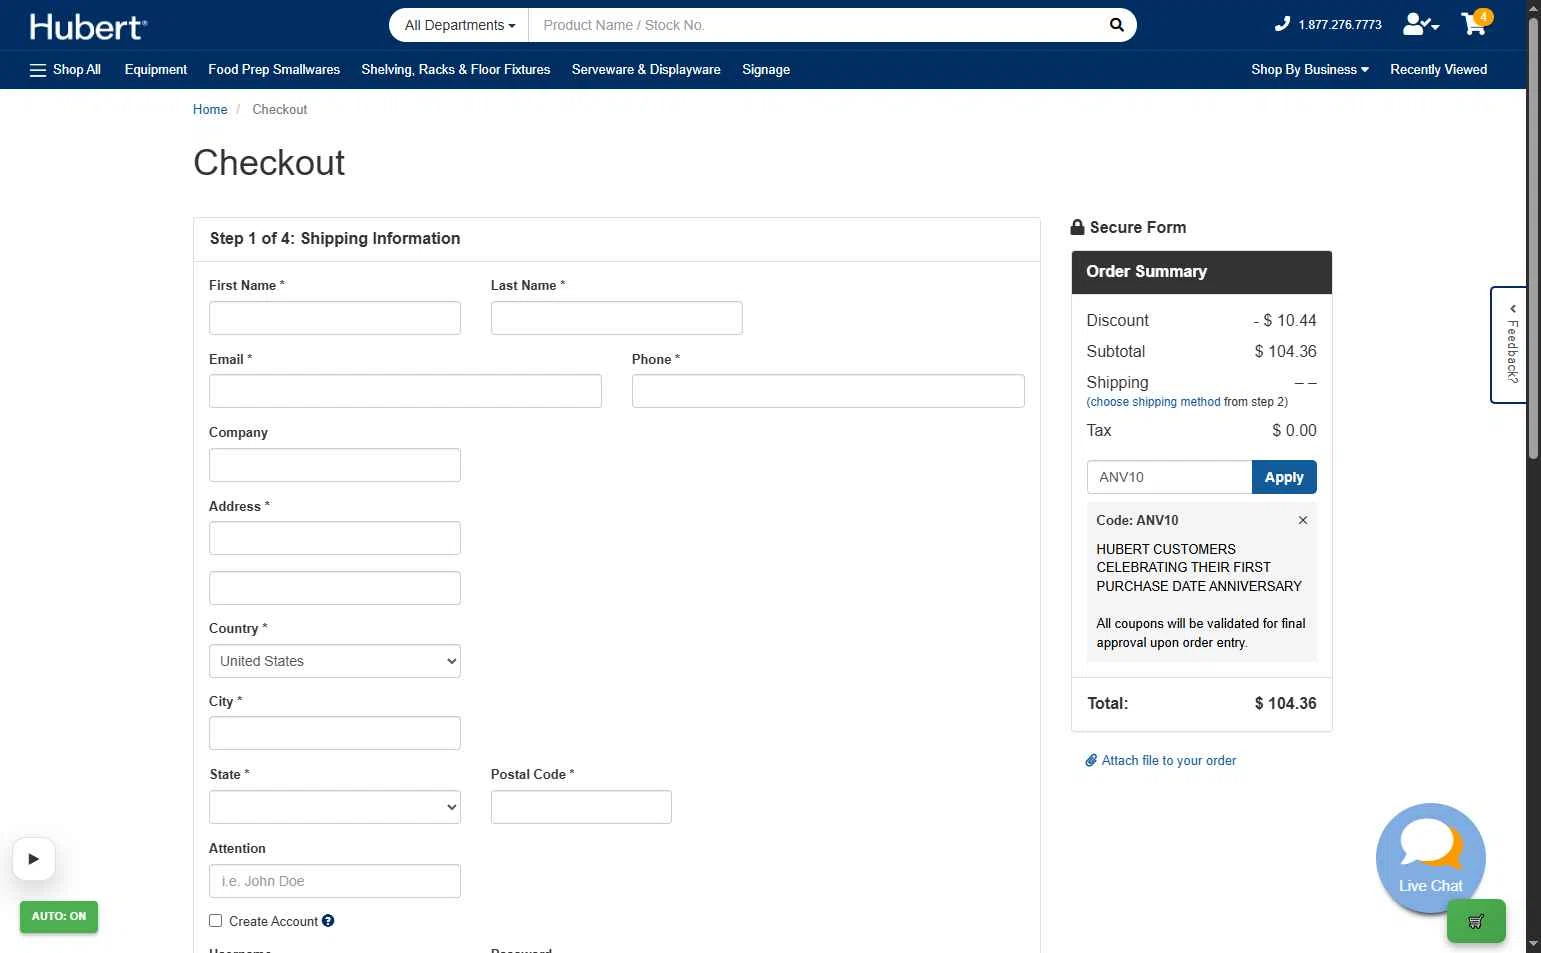Screen dimensions: 1541x953
Task: Open the shopping cart icon
Action: click(x=1475, y=23)
